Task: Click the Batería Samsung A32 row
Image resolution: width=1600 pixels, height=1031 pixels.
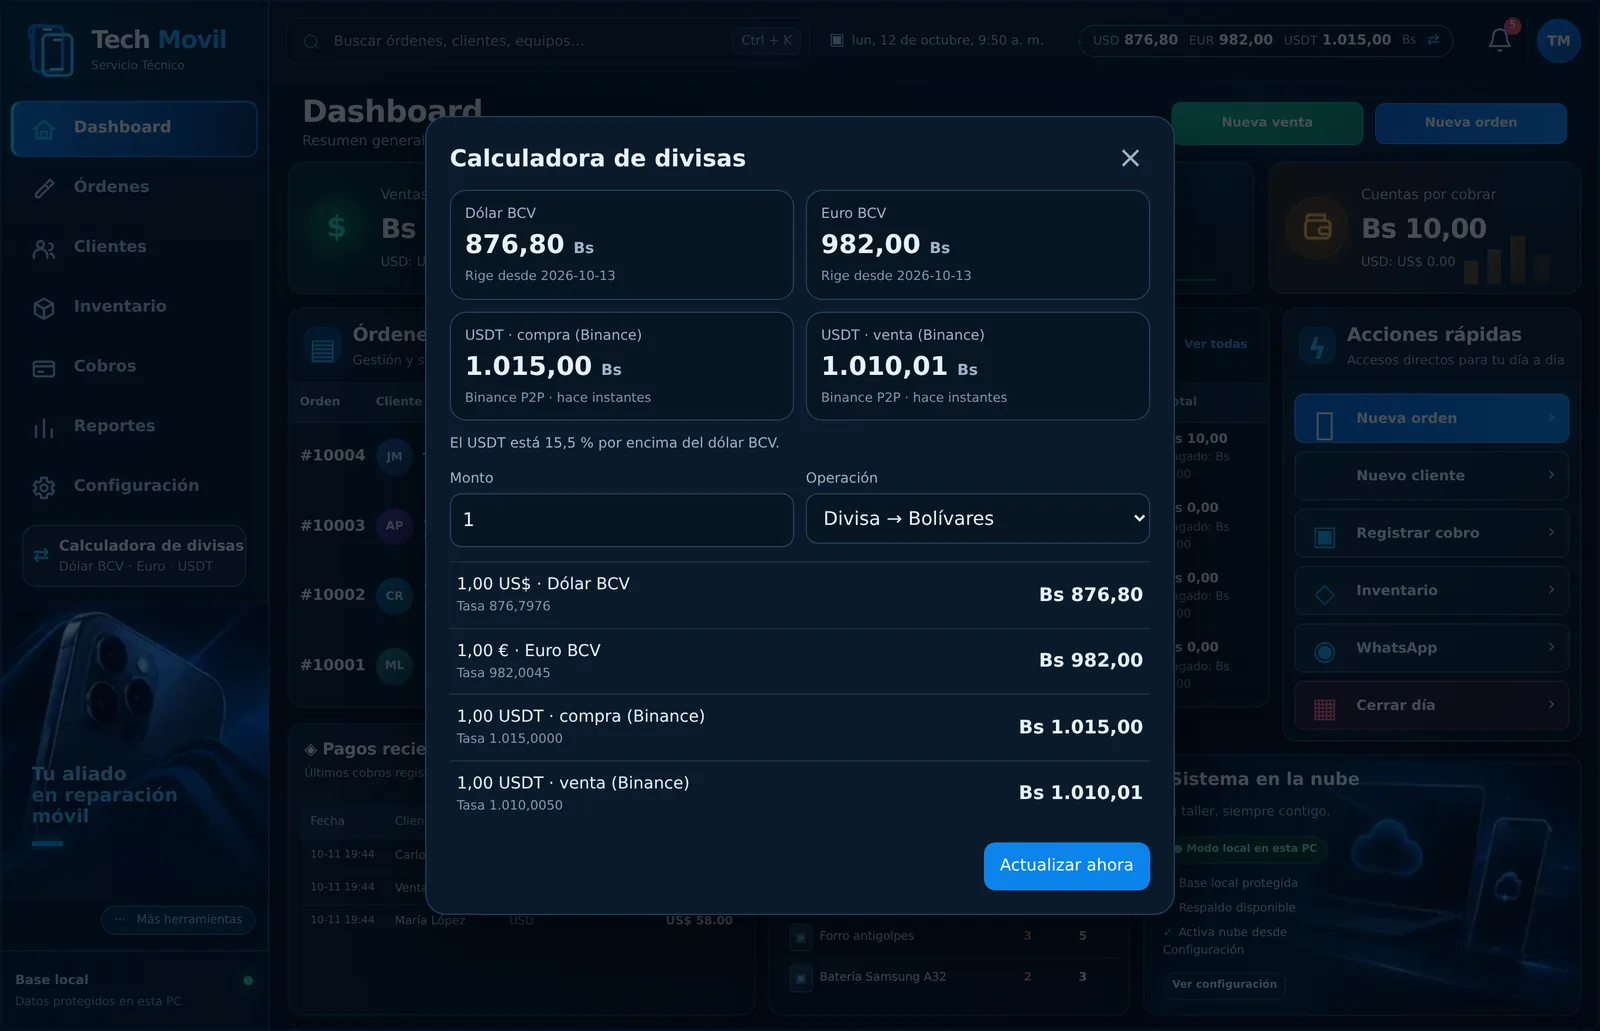Action: (950, 977)
